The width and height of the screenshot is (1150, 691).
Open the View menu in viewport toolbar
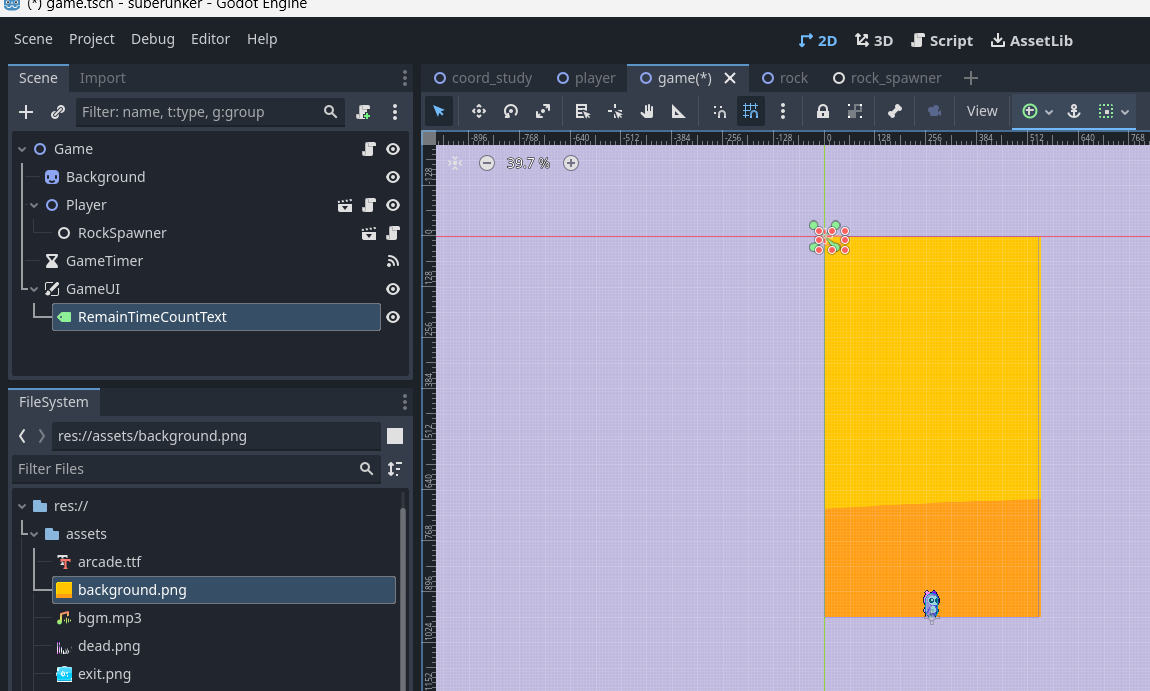(x=982, y=111)
